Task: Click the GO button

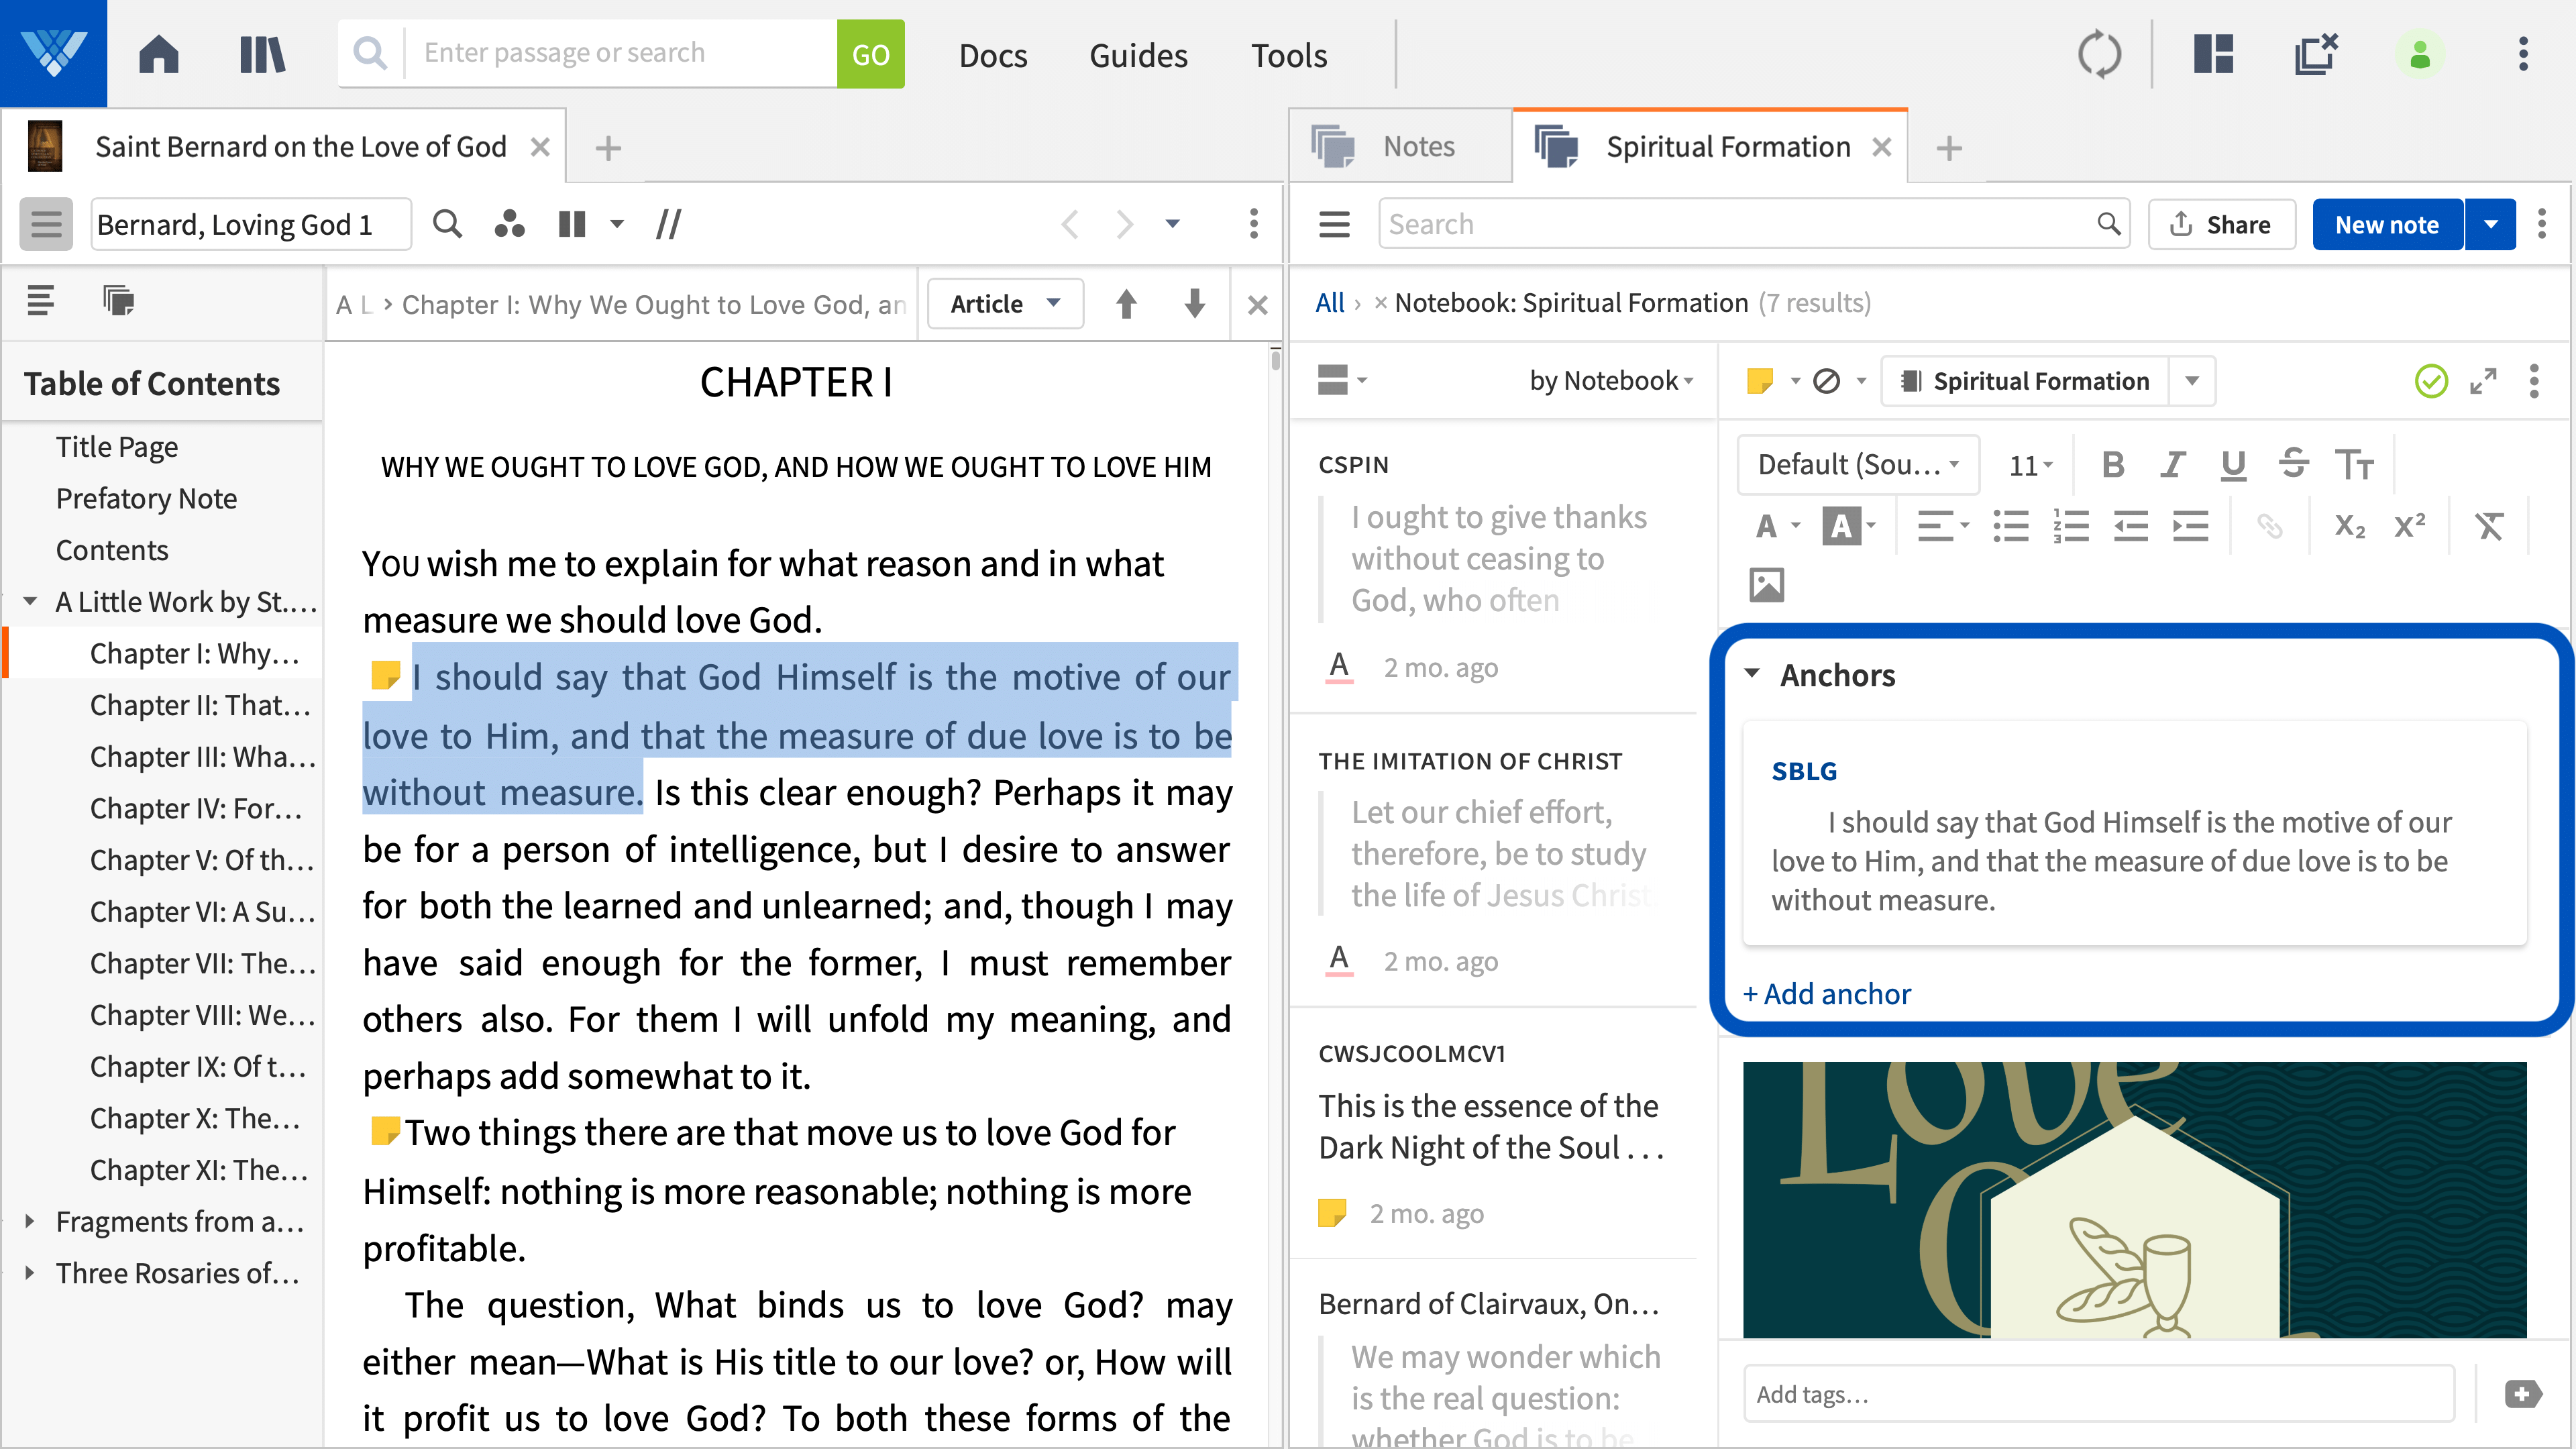Action: pyautogui.click(x=870, y=54)
